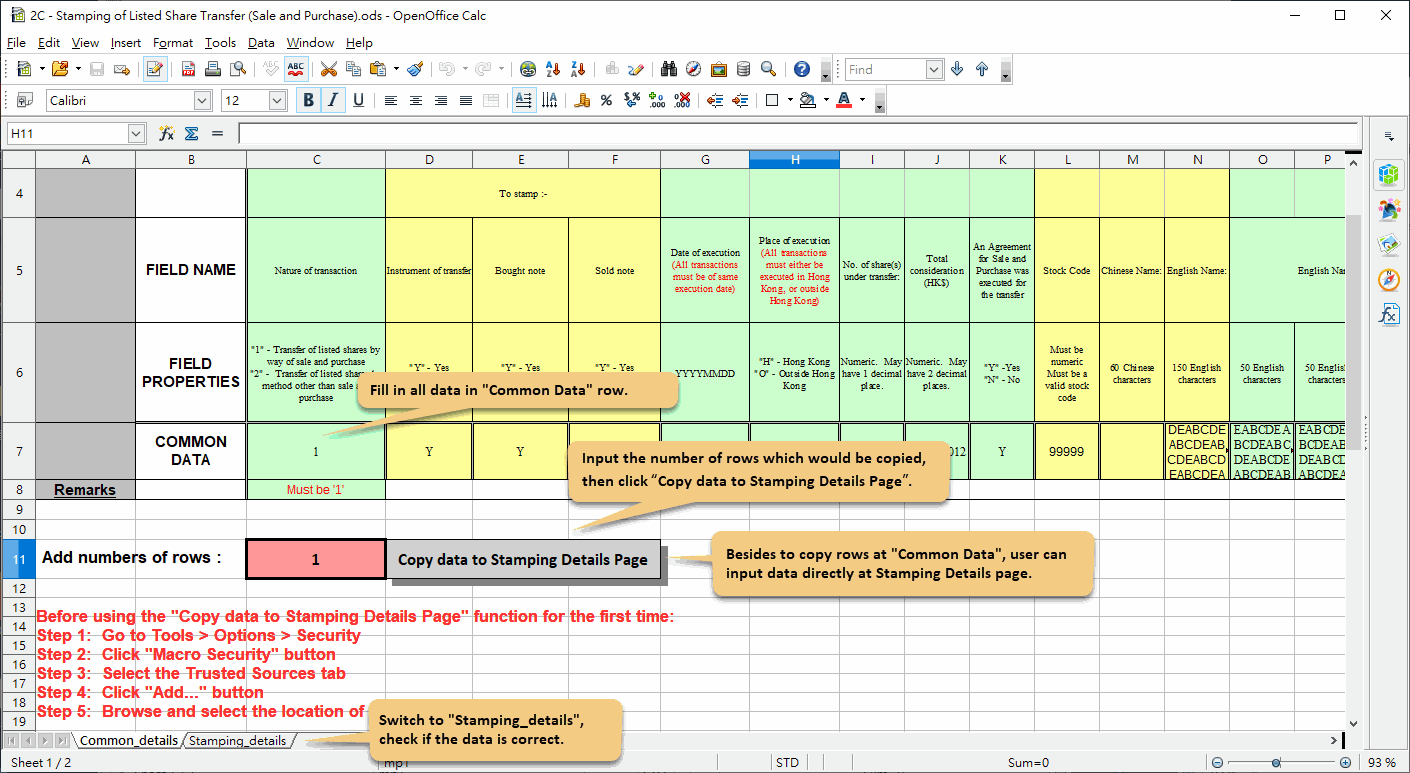Toggle Bold formatting
Viewport: 1410px width, 773px height.
(x=309, y=100)
